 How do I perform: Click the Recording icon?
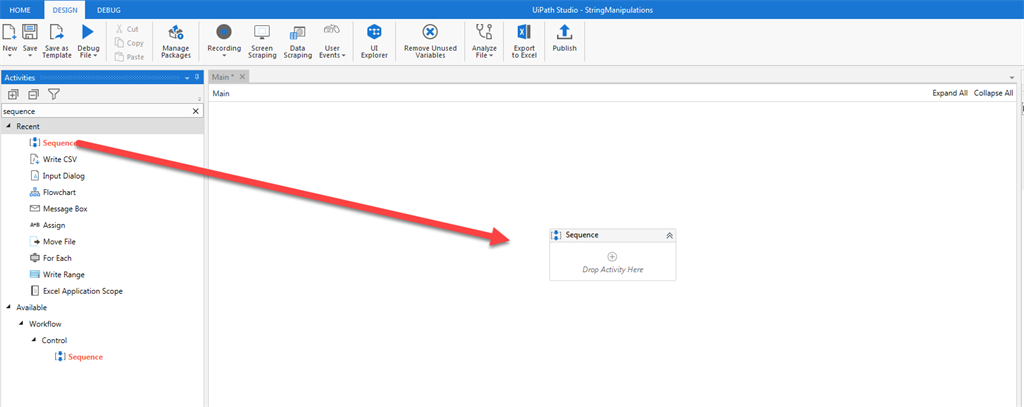pyautogui.click(x=224, y=32)
